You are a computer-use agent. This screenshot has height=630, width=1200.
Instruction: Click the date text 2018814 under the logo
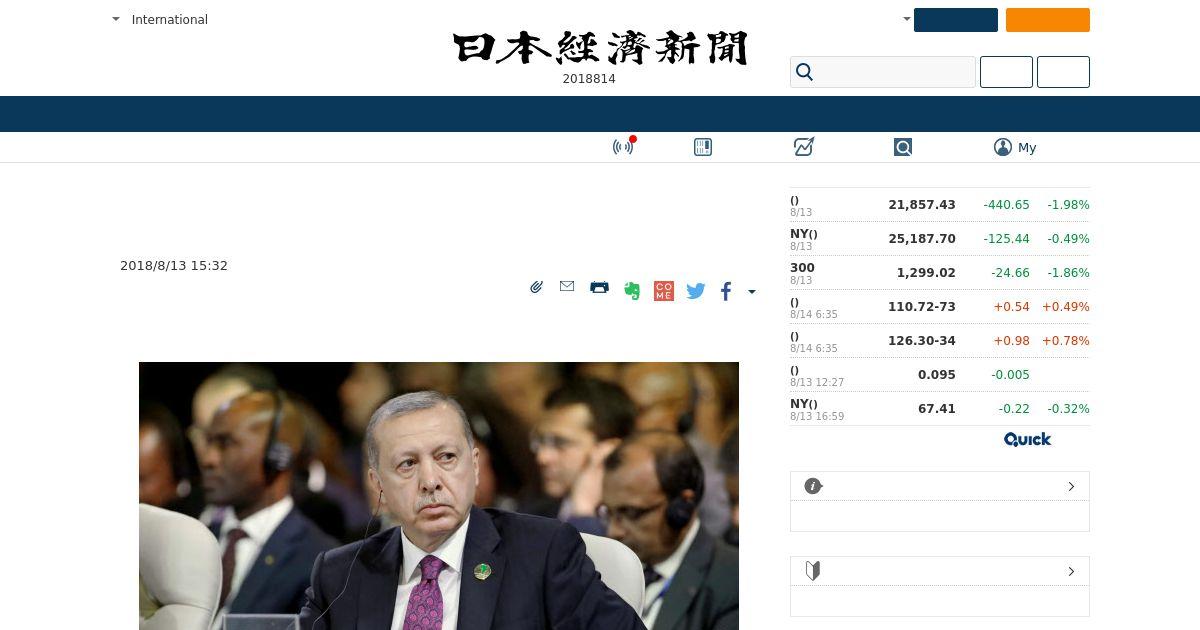[x=589, y=79]
